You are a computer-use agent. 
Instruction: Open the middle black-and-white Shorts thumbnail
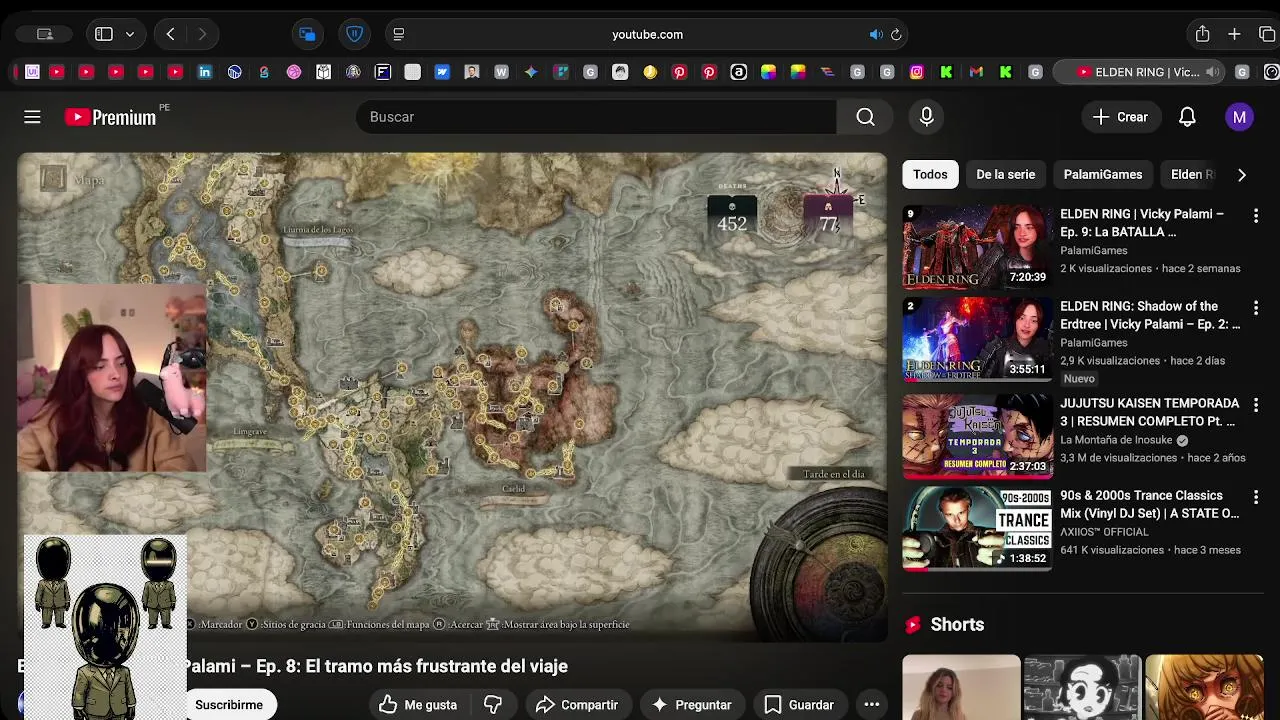(x=1082, y=687)
